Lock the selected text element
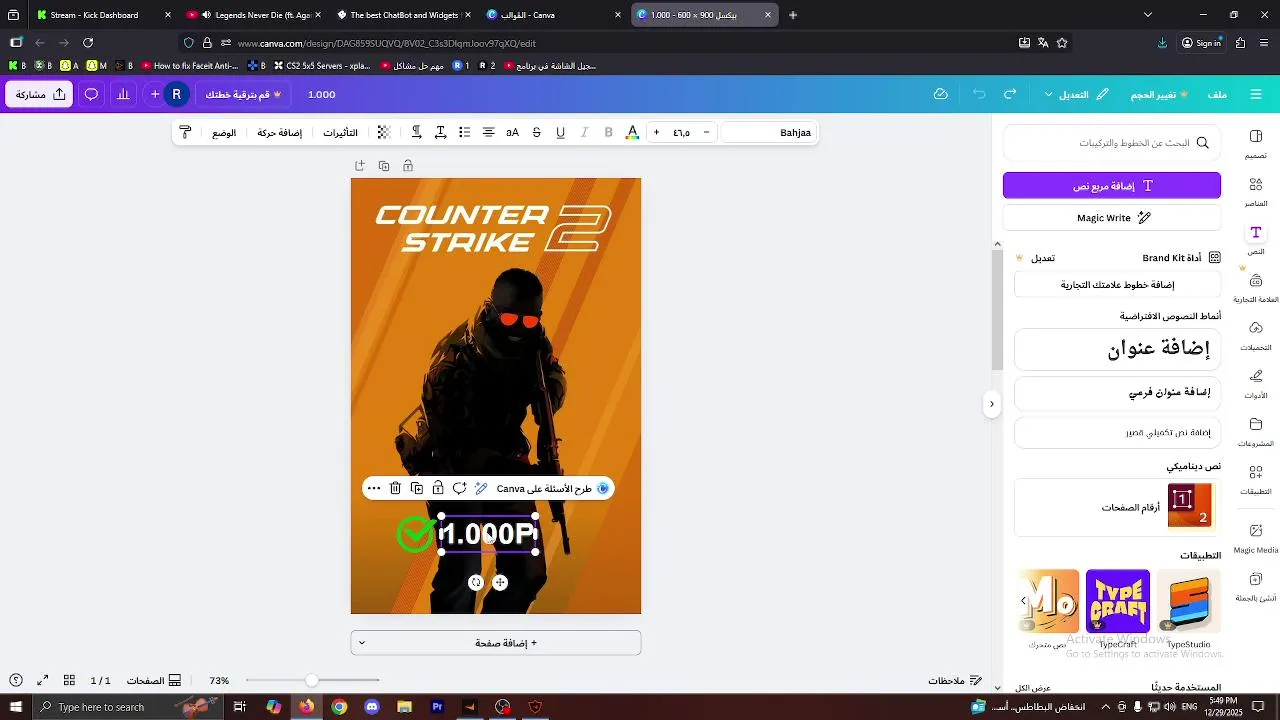The image size is (1280, 720). click(x=438, y=489)
